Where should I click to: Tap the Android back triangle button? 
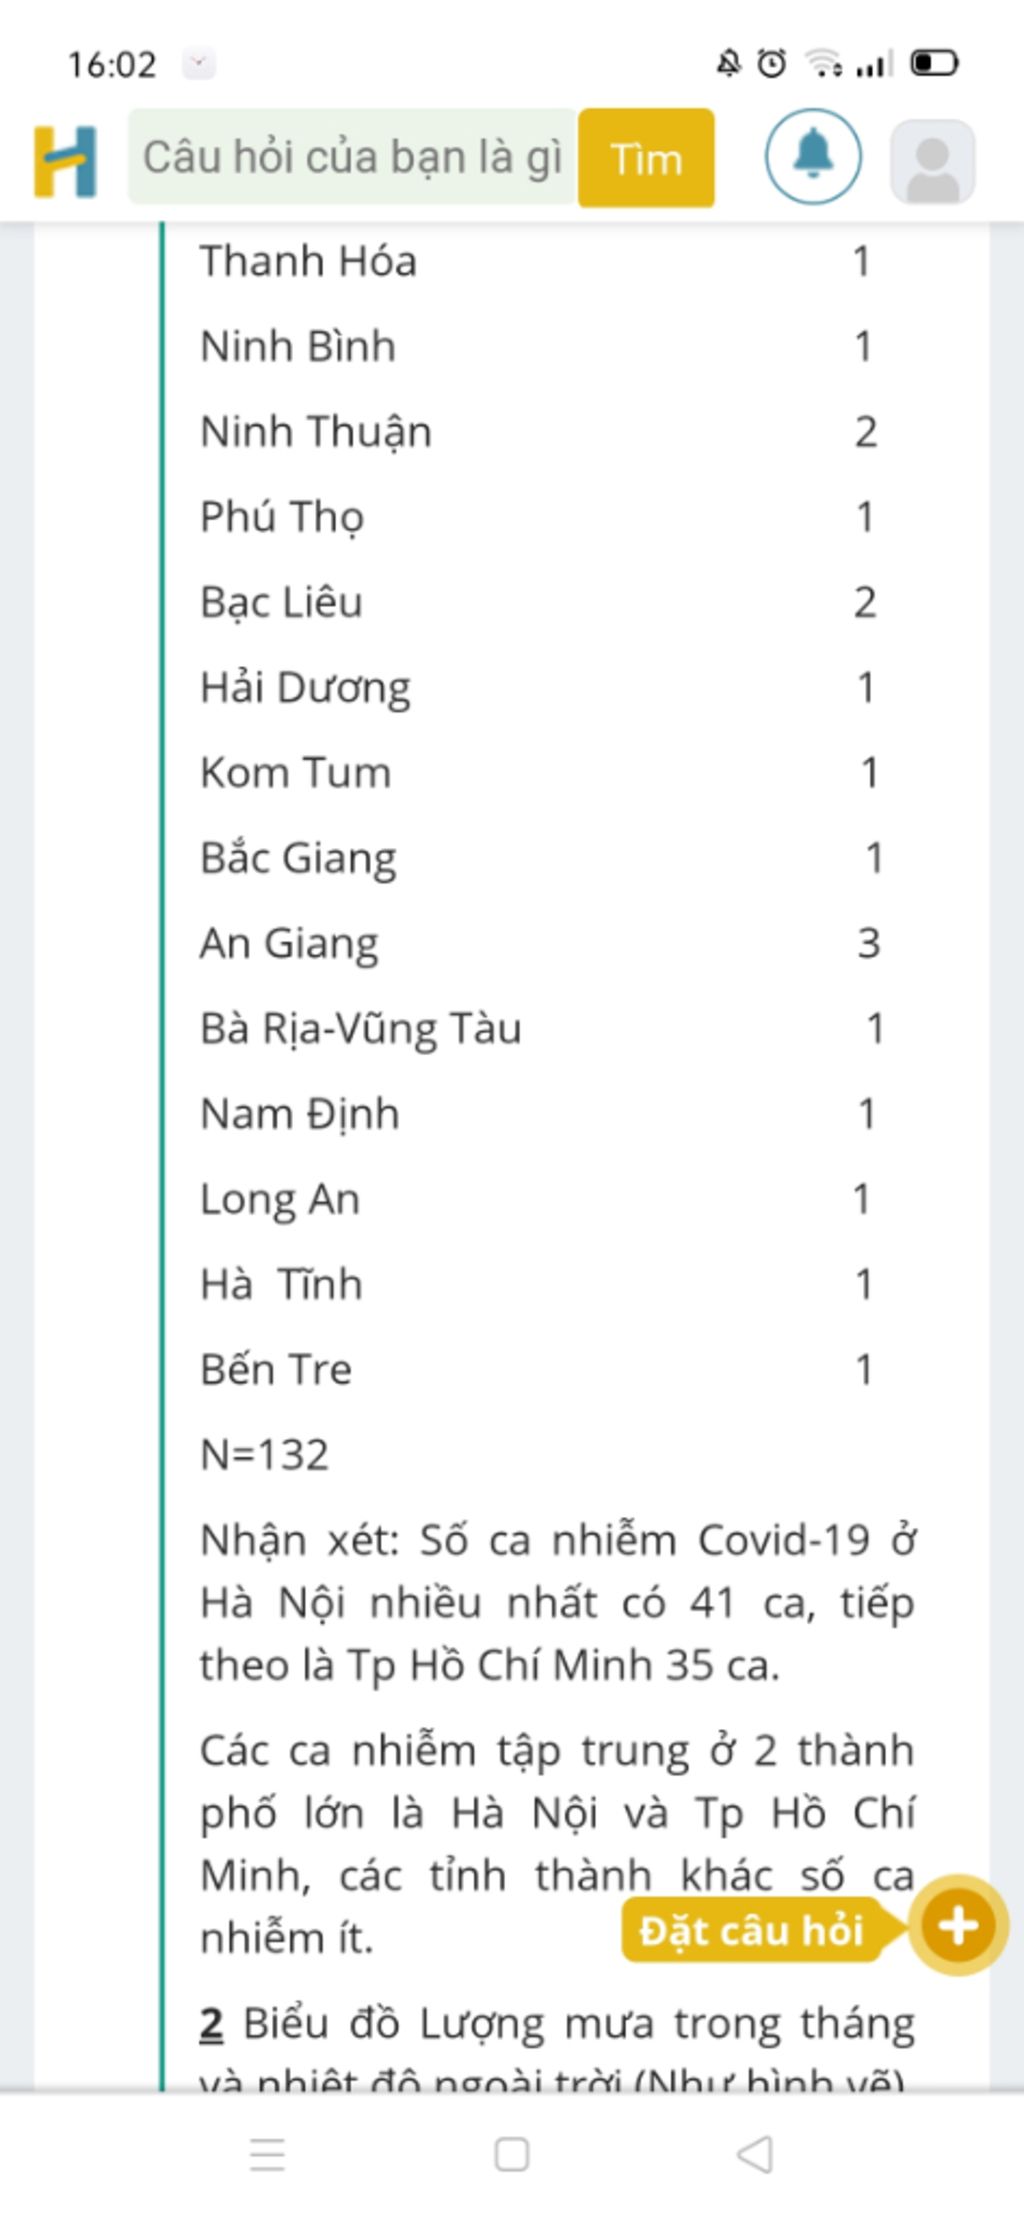(755, 2155)
